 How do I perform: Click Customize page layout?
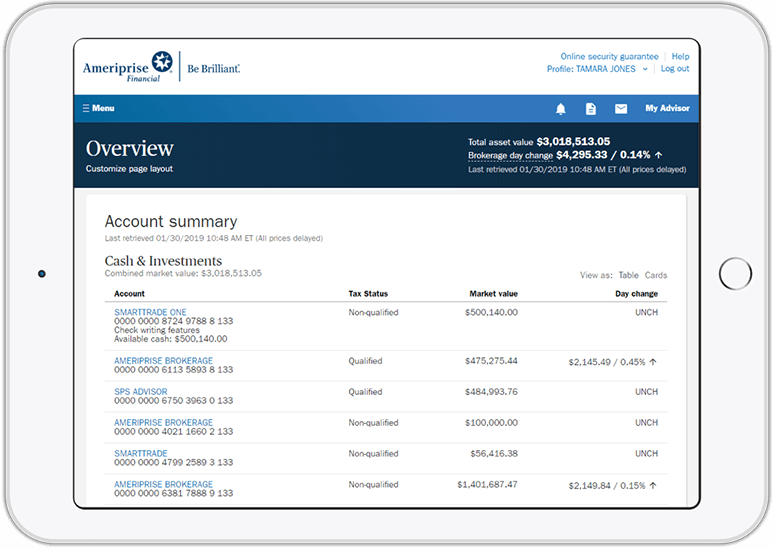click(129, 169)
